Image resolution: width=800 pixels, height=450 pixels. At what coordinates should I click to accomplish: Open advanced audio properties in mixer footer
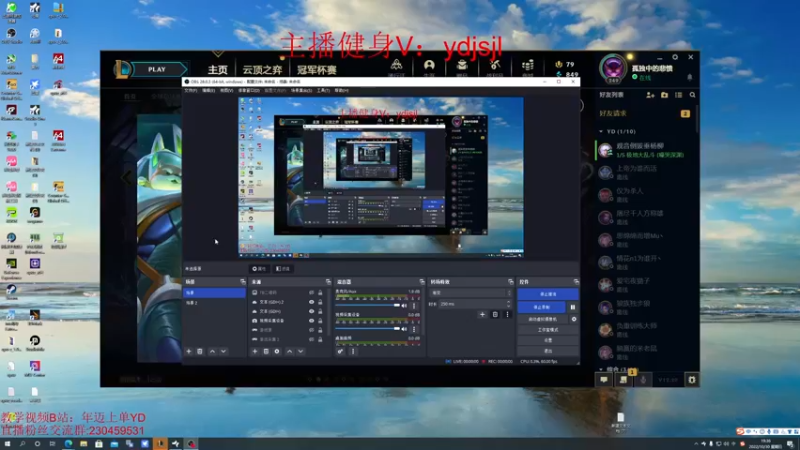coord(340,352)
